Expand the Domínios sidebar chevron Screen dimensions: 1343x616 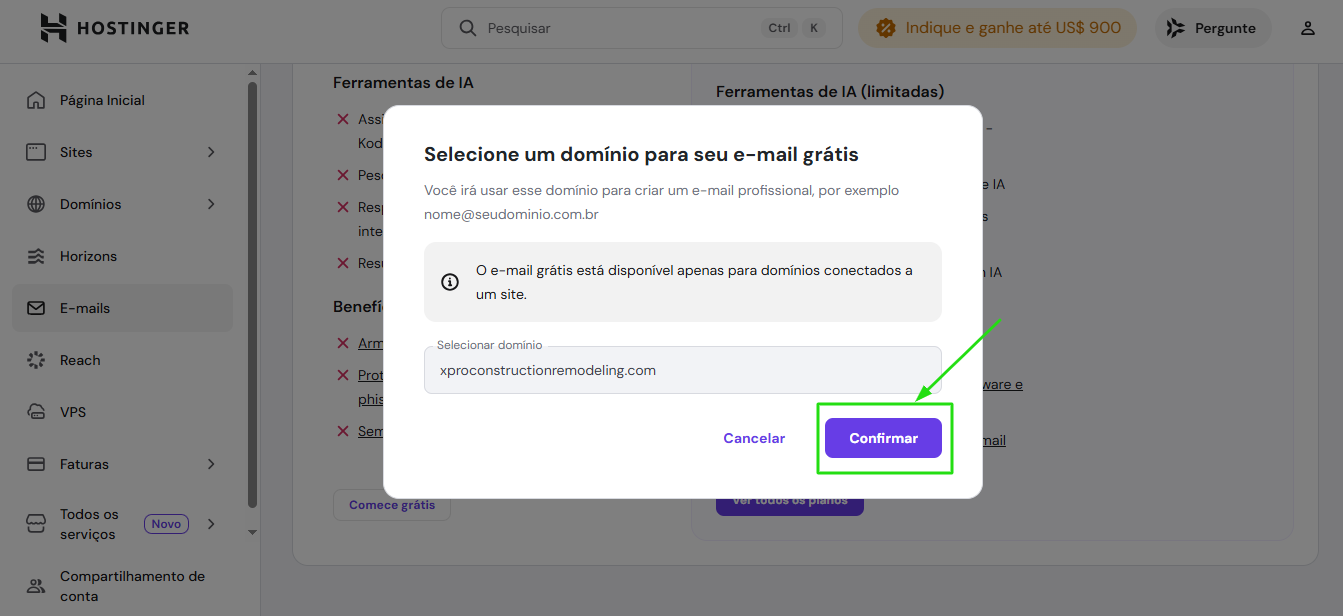coord(211,204)
